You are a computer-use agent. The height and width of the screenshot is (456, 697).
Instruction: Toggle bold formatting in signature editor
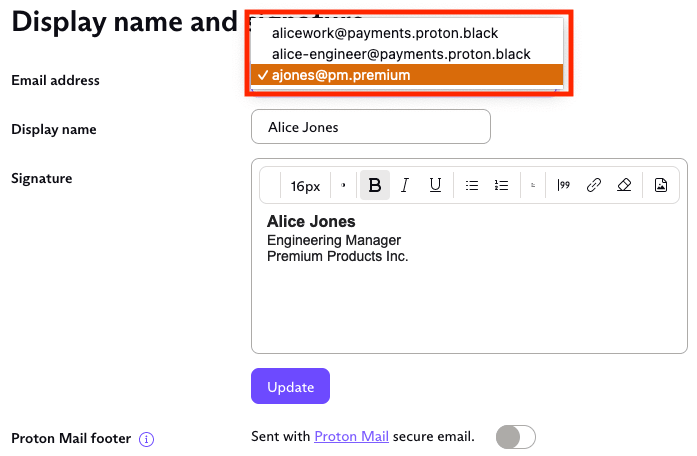pos(375,185)
